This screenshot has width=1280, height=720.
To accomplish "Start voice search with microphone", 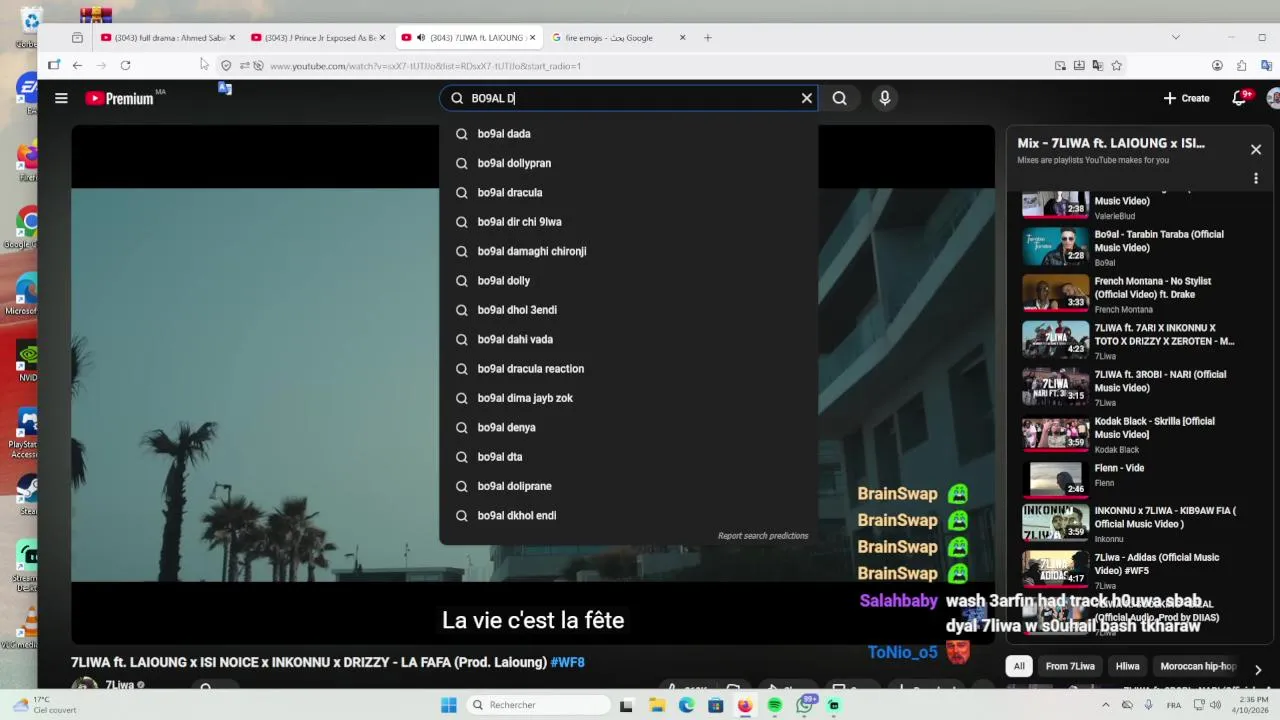I will tap(884, 98).
